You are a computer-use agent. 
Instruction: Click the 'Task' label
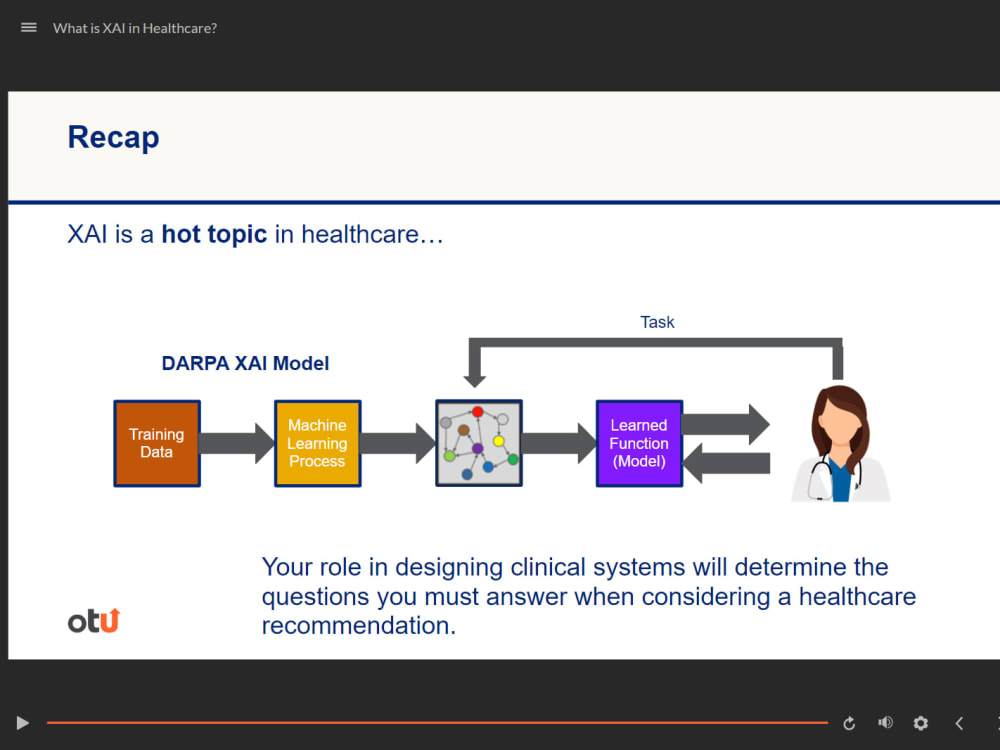[657, 322]
